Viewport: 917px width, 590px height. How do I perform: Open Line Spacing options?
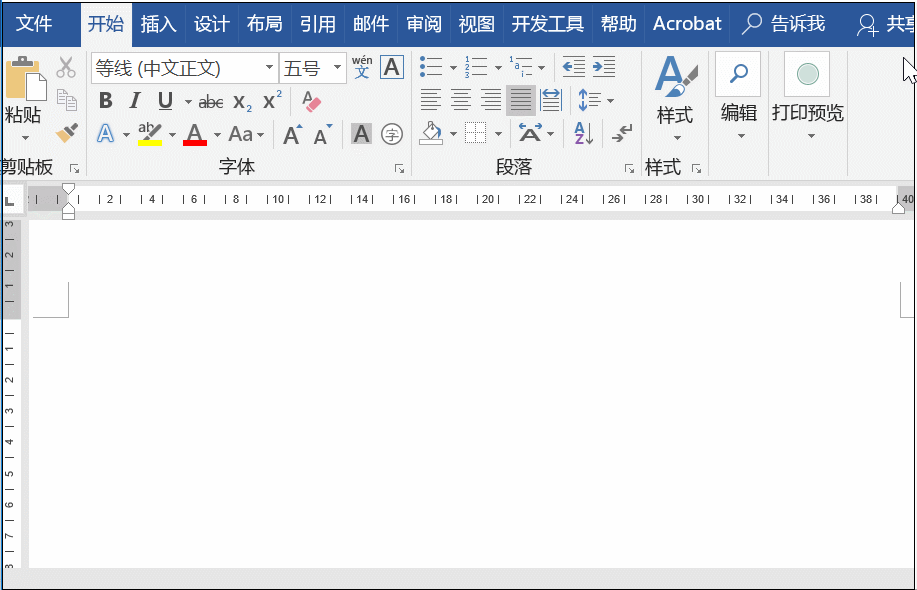pos(595,100)
